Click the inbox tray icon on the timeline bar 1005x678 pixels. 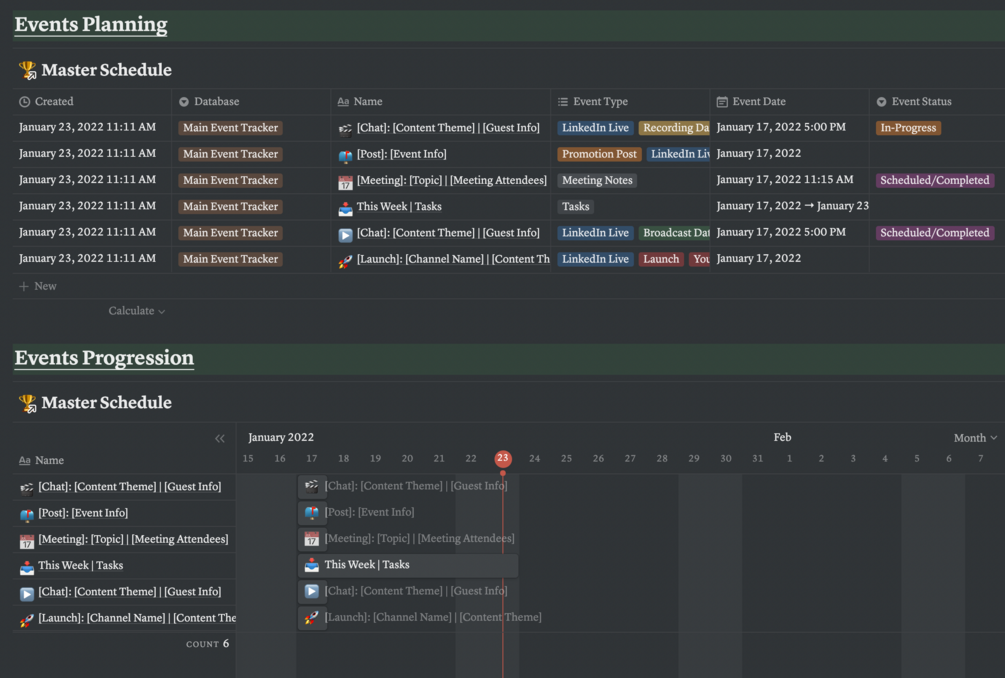point(312,565)
